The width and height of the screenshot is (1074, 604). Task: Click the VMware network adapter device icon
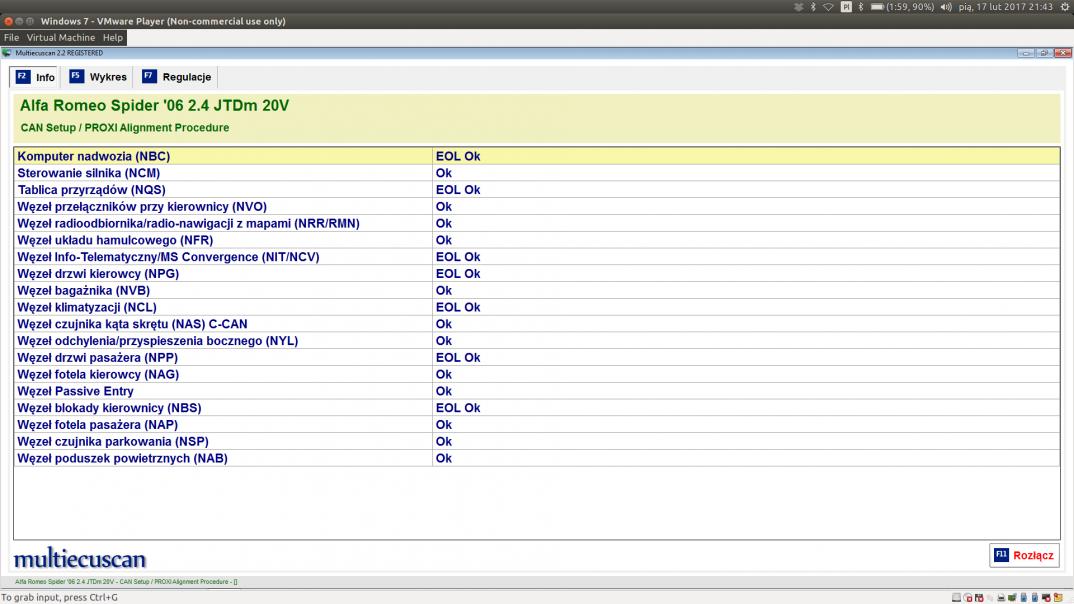(x=1012, y=597)
